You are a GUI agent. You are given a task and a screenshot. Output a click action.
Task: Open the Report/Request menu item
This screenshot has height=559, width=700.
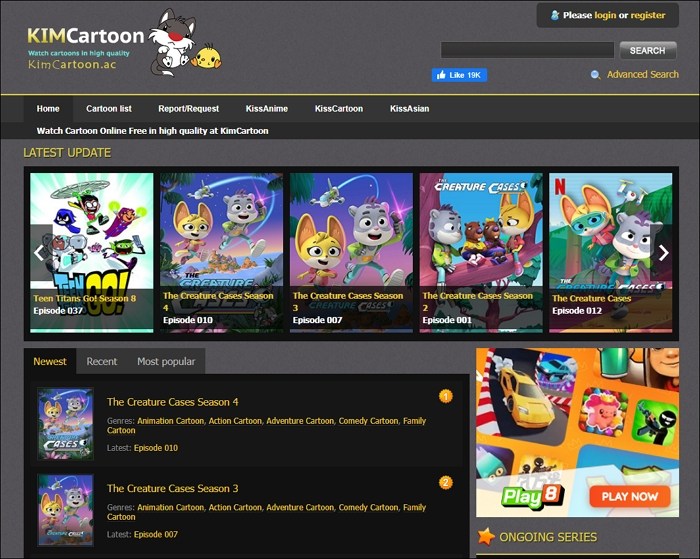[x=188, y=108]
